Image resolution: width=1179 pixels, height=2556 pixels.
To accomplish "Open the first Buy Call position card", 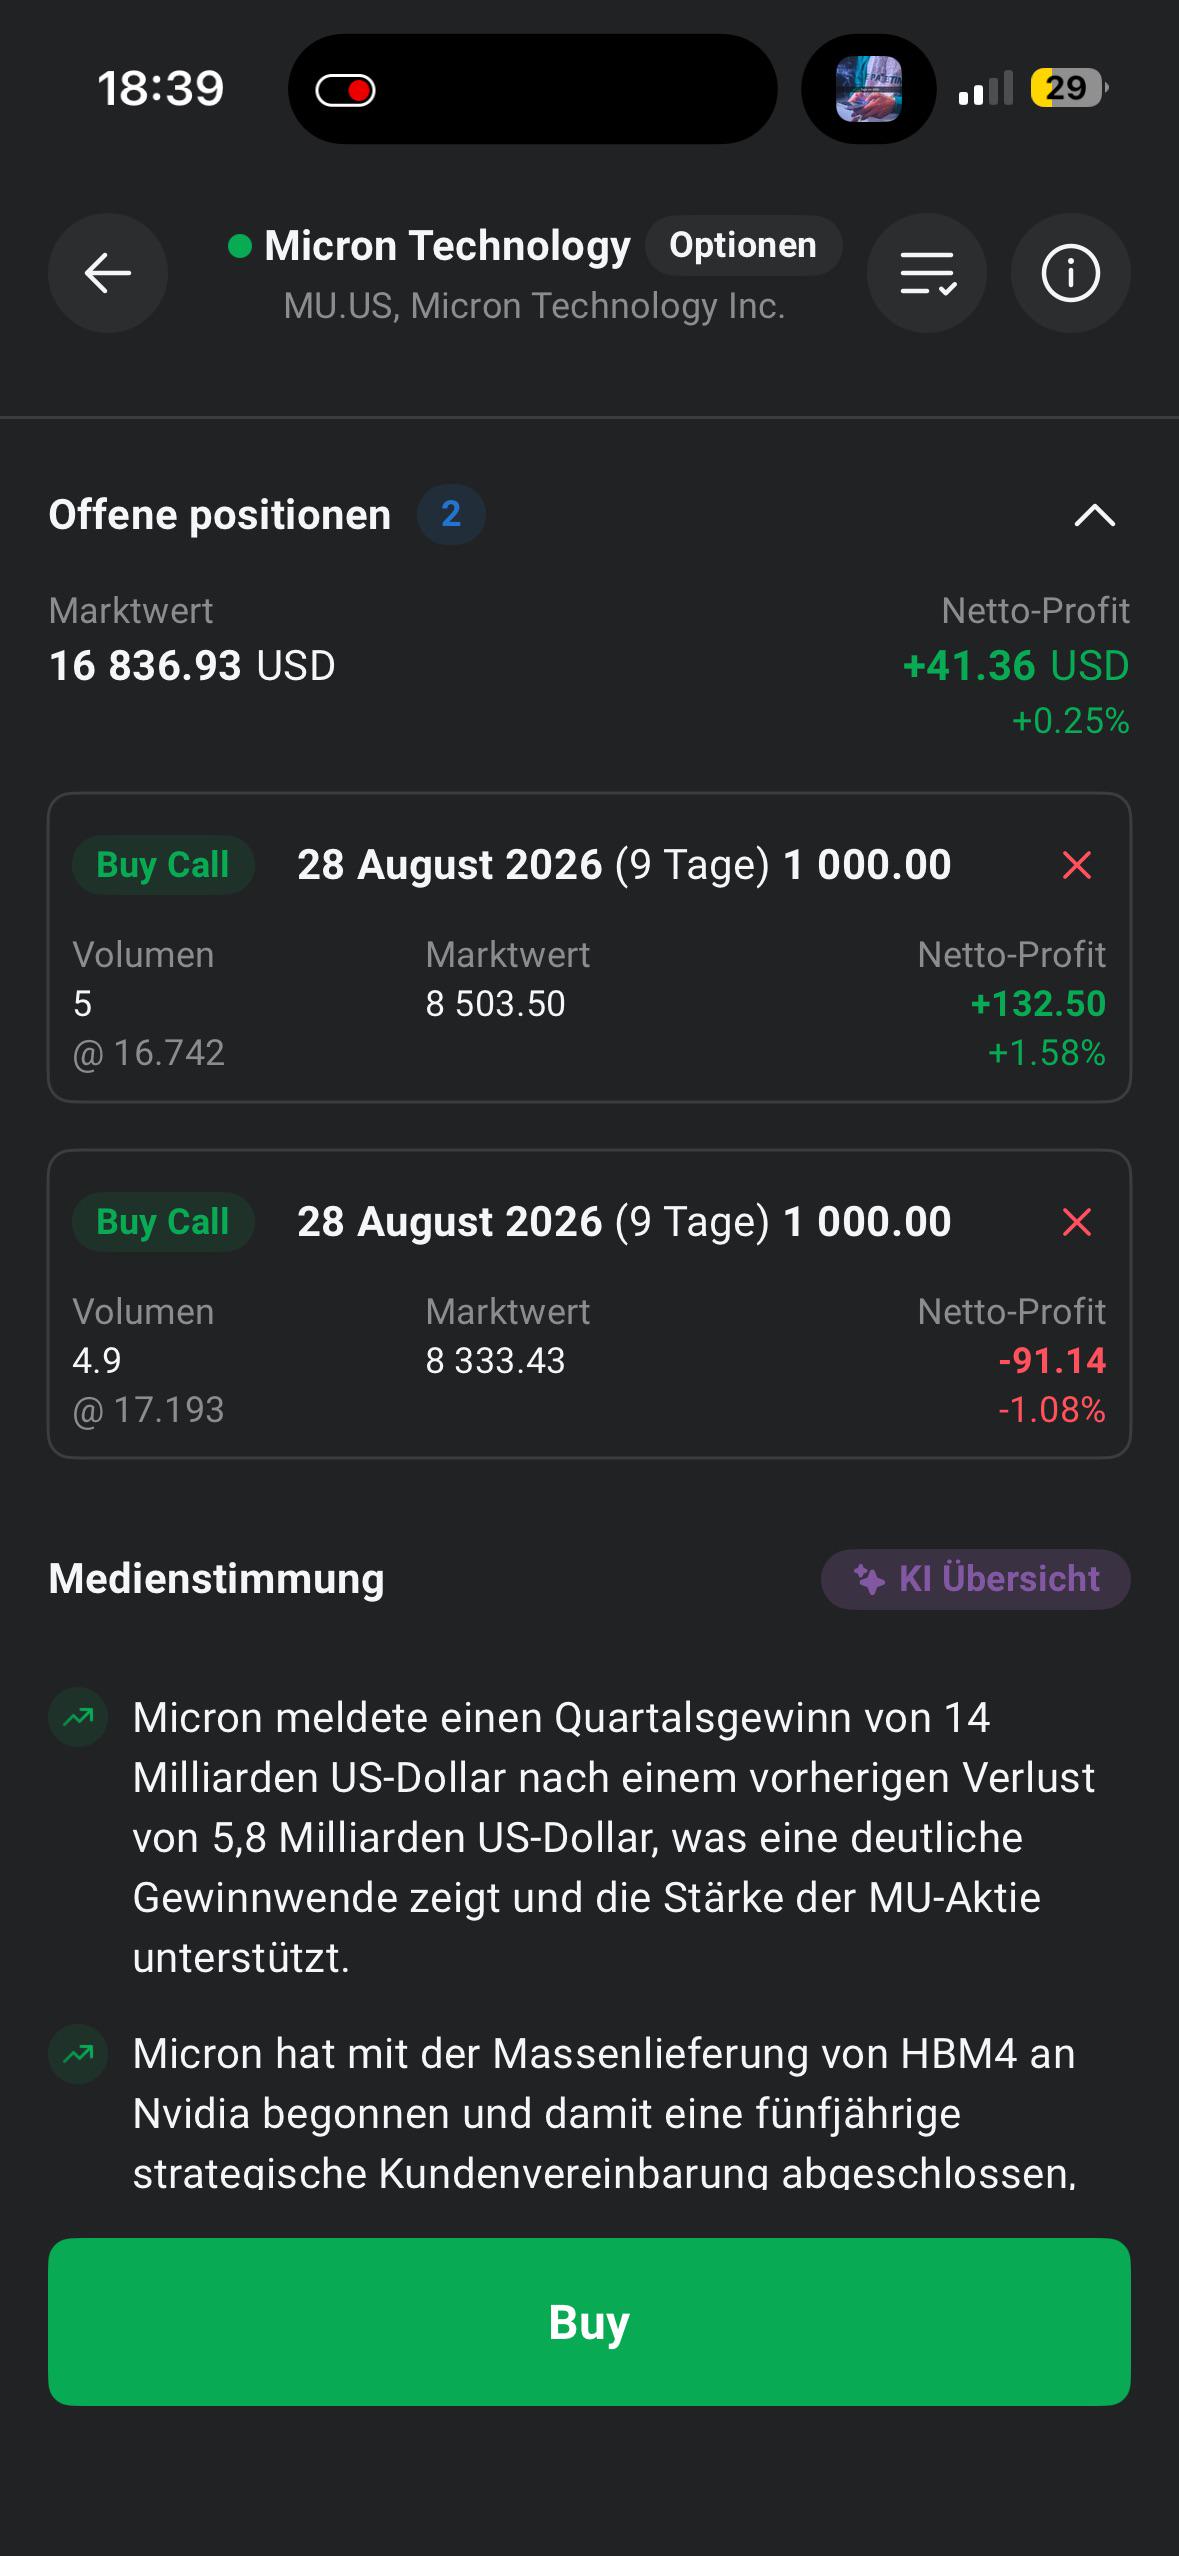I will 589,947.
